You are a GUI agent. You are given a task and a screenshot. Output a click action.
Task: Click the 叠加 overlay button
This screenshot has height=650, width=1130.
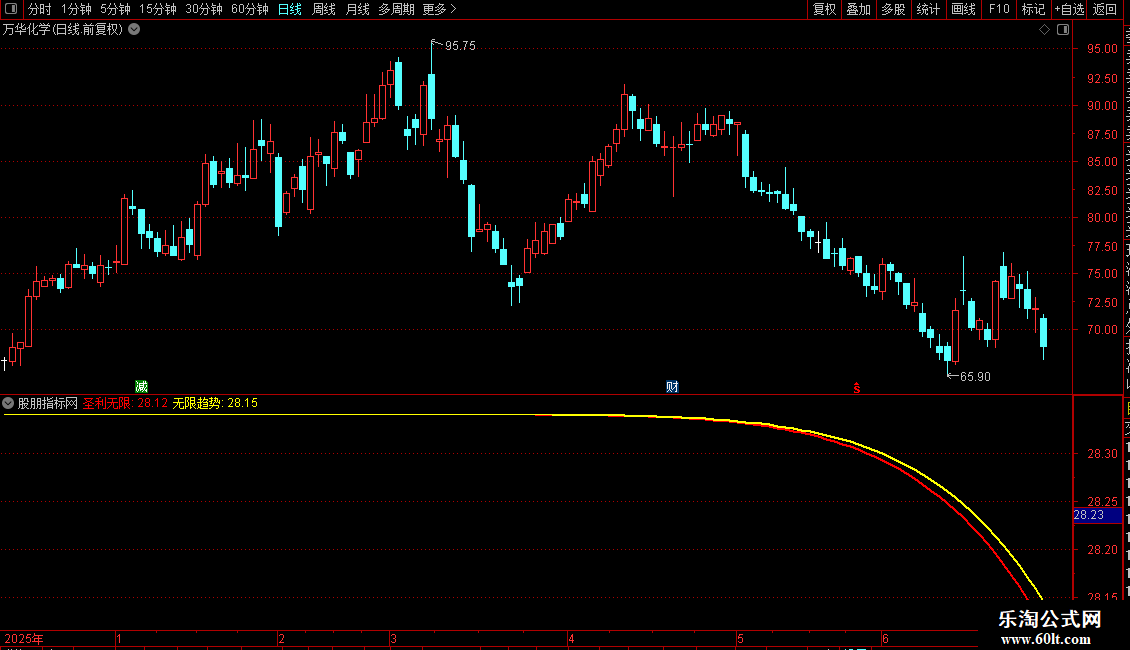[859, 9]
